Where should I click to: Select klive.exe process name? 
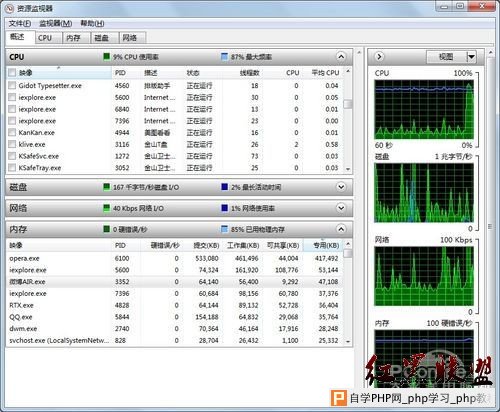click(x=32, y=144)
